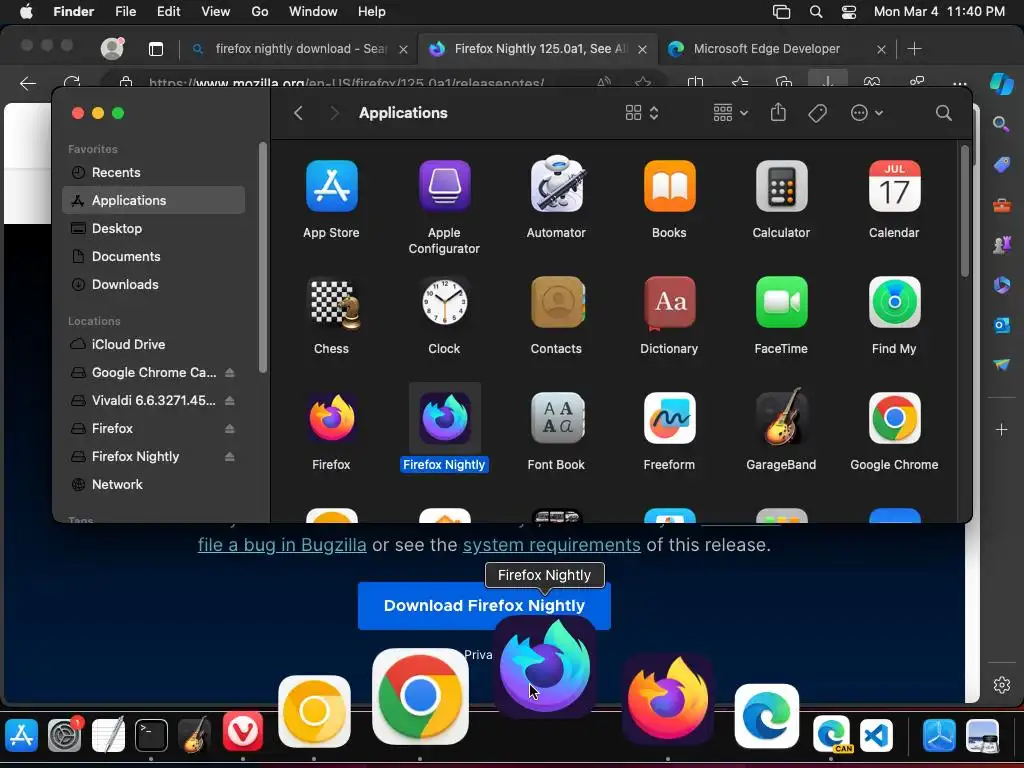Select the GarageBand app in Finder window
Screen dimensions: 1024x768
[x=782, y=417]
